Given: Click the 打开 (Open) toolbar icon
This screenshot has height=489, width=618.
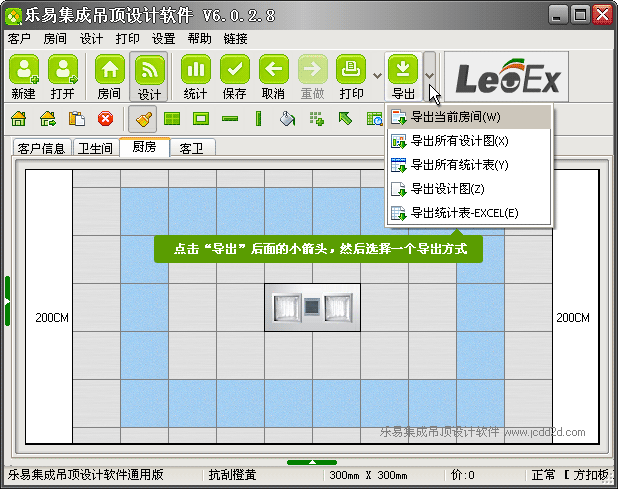Looking at the screenshot, I should [62, 69].
